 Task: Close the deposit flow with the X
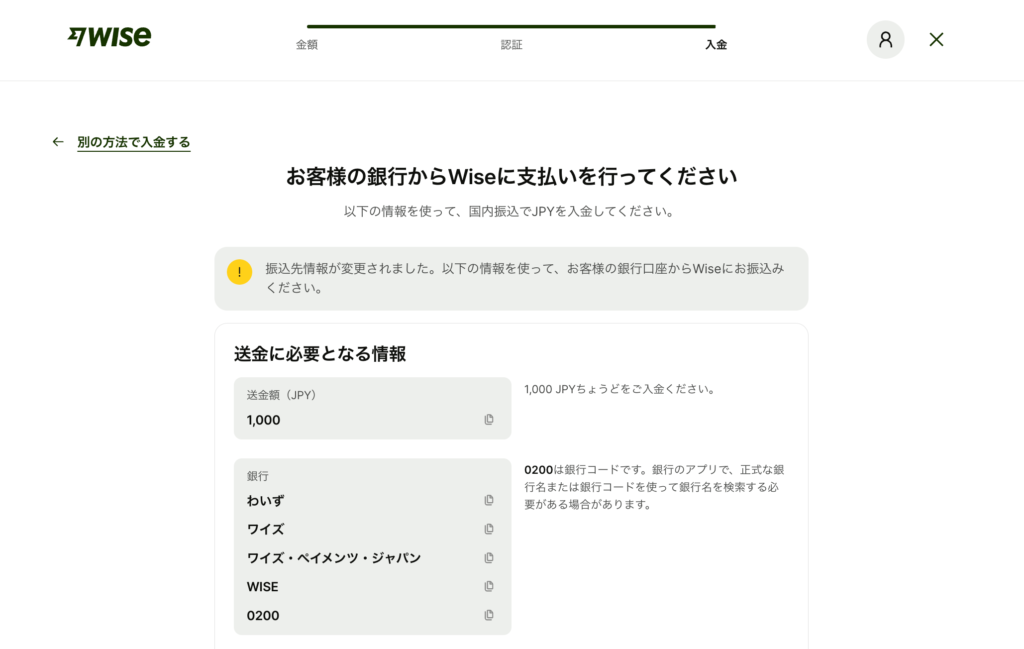[x=935, y=39]
